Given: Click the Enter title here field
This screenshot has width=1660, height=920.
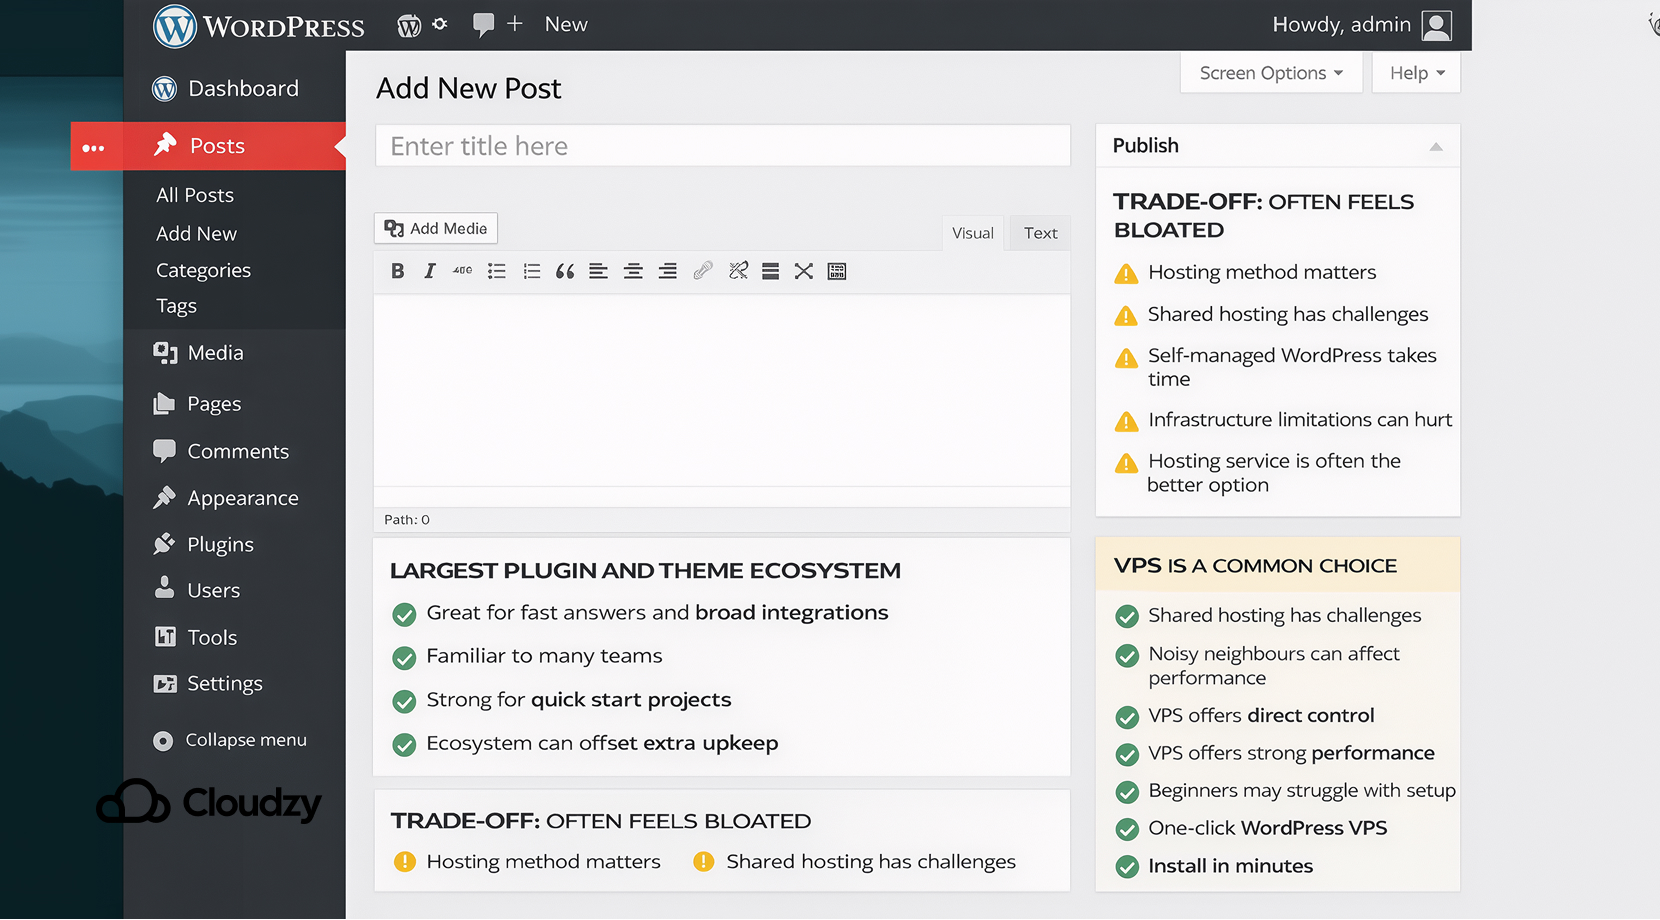Looking at the screenshot, I should click(722, 145).
